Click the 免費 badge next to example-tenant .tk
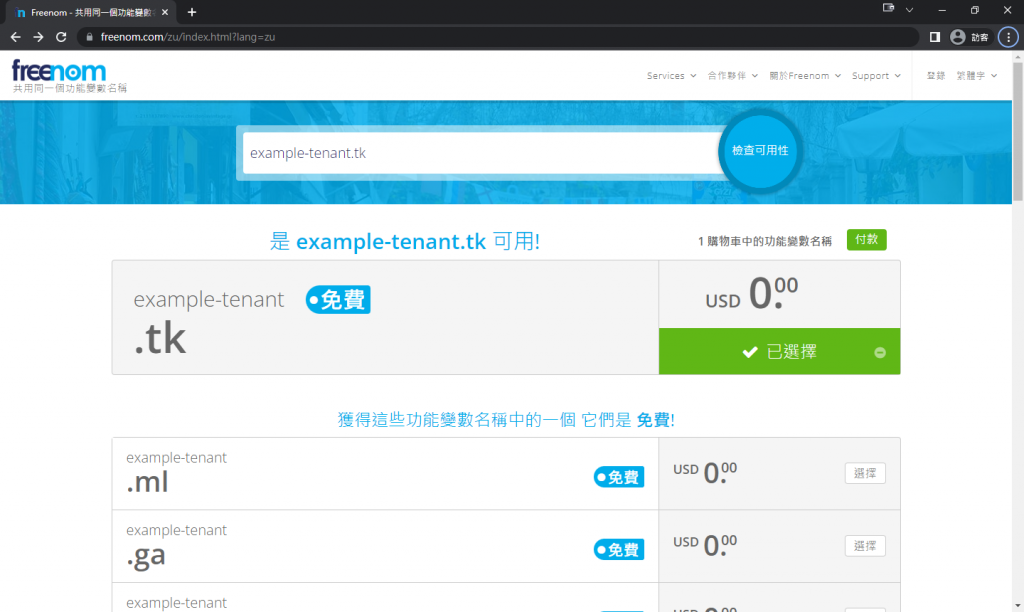Screen dimensions: 1024x612 pos(338,300)
